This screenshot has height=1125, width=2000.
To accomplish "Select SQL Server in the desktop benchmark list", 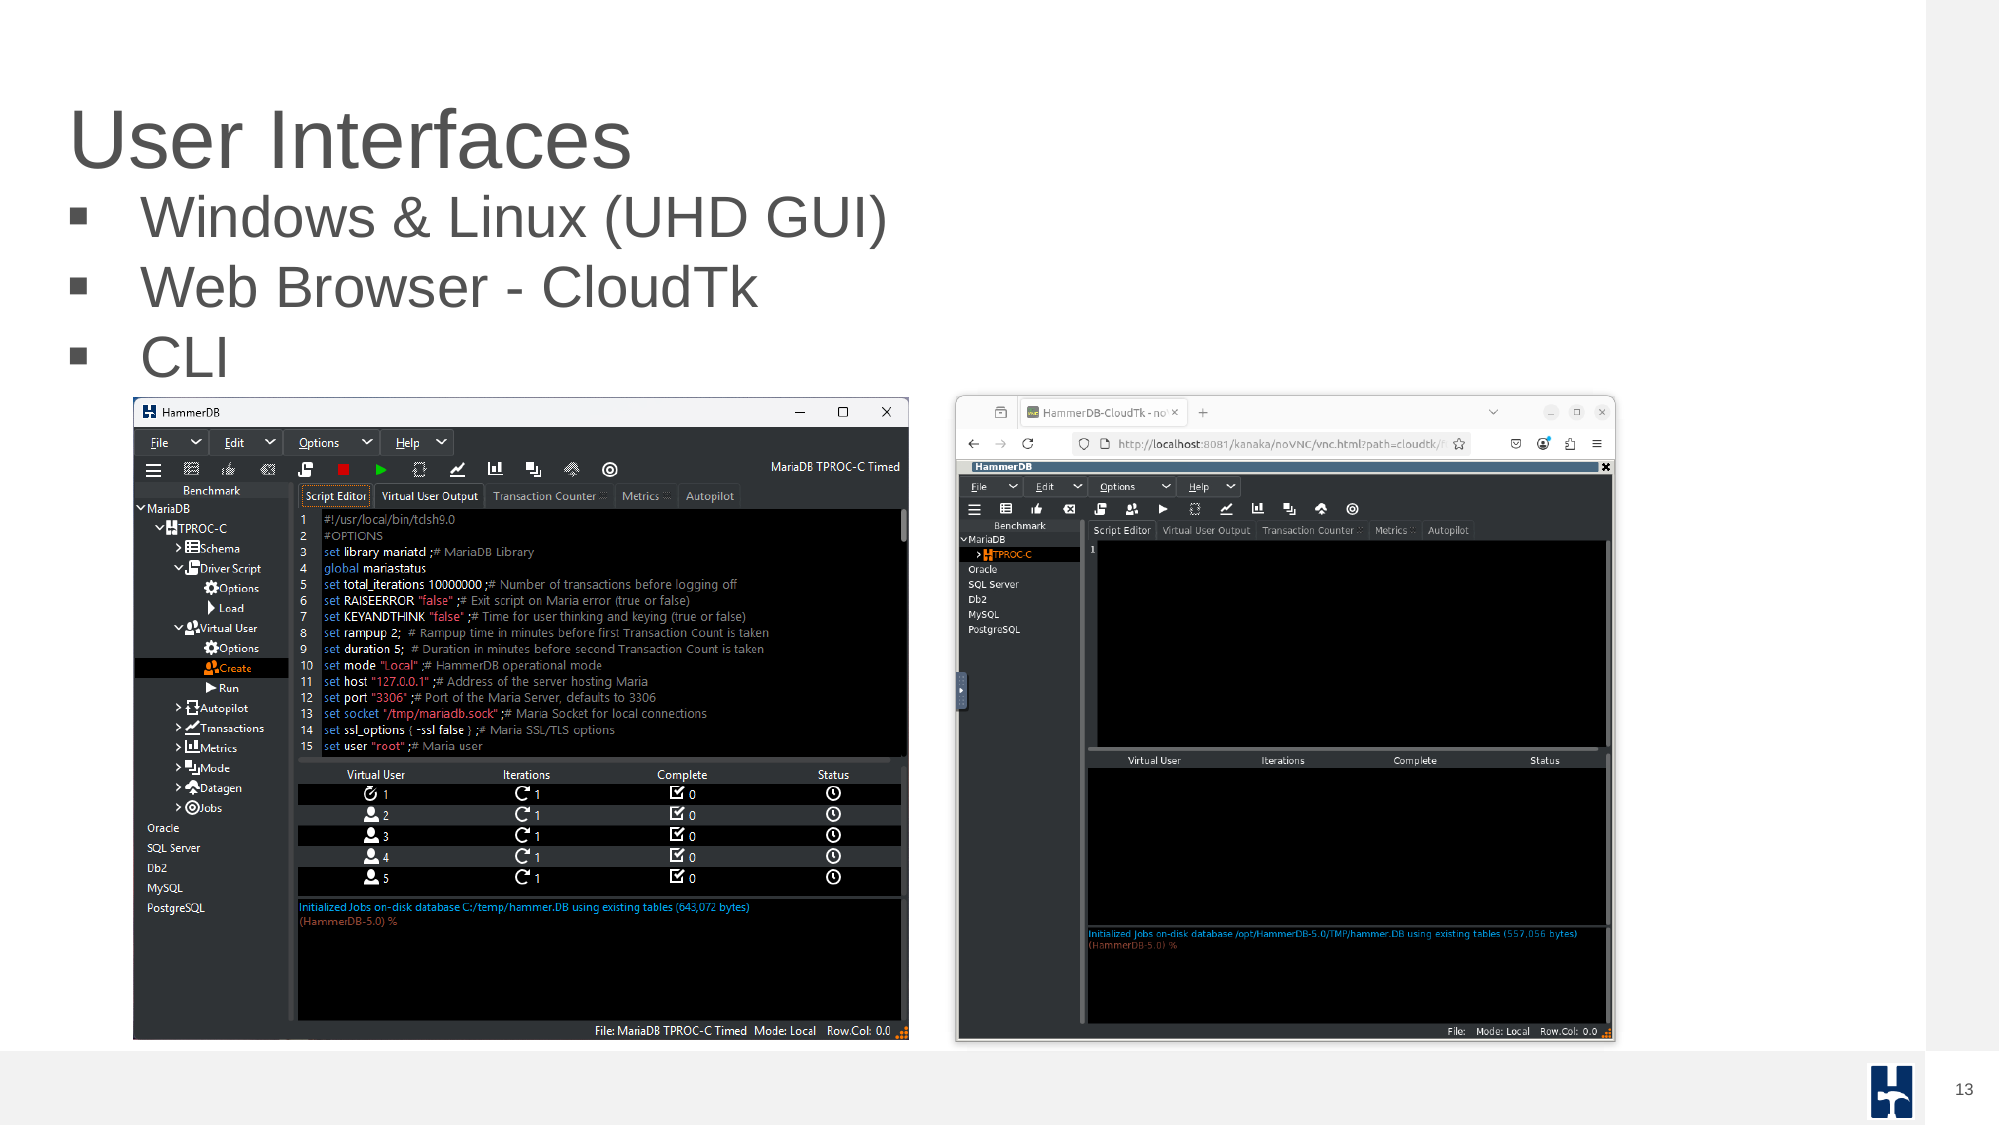I will pyautogui.click(x=174, y=848).
